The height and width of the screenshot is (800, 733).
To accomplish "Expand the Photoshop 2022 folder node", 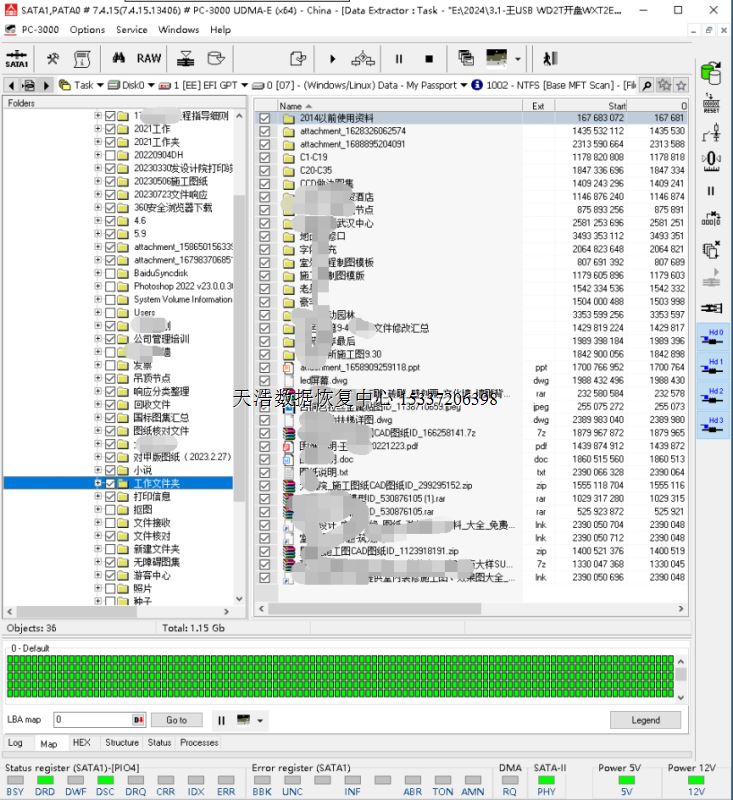I will click(98, 286).
